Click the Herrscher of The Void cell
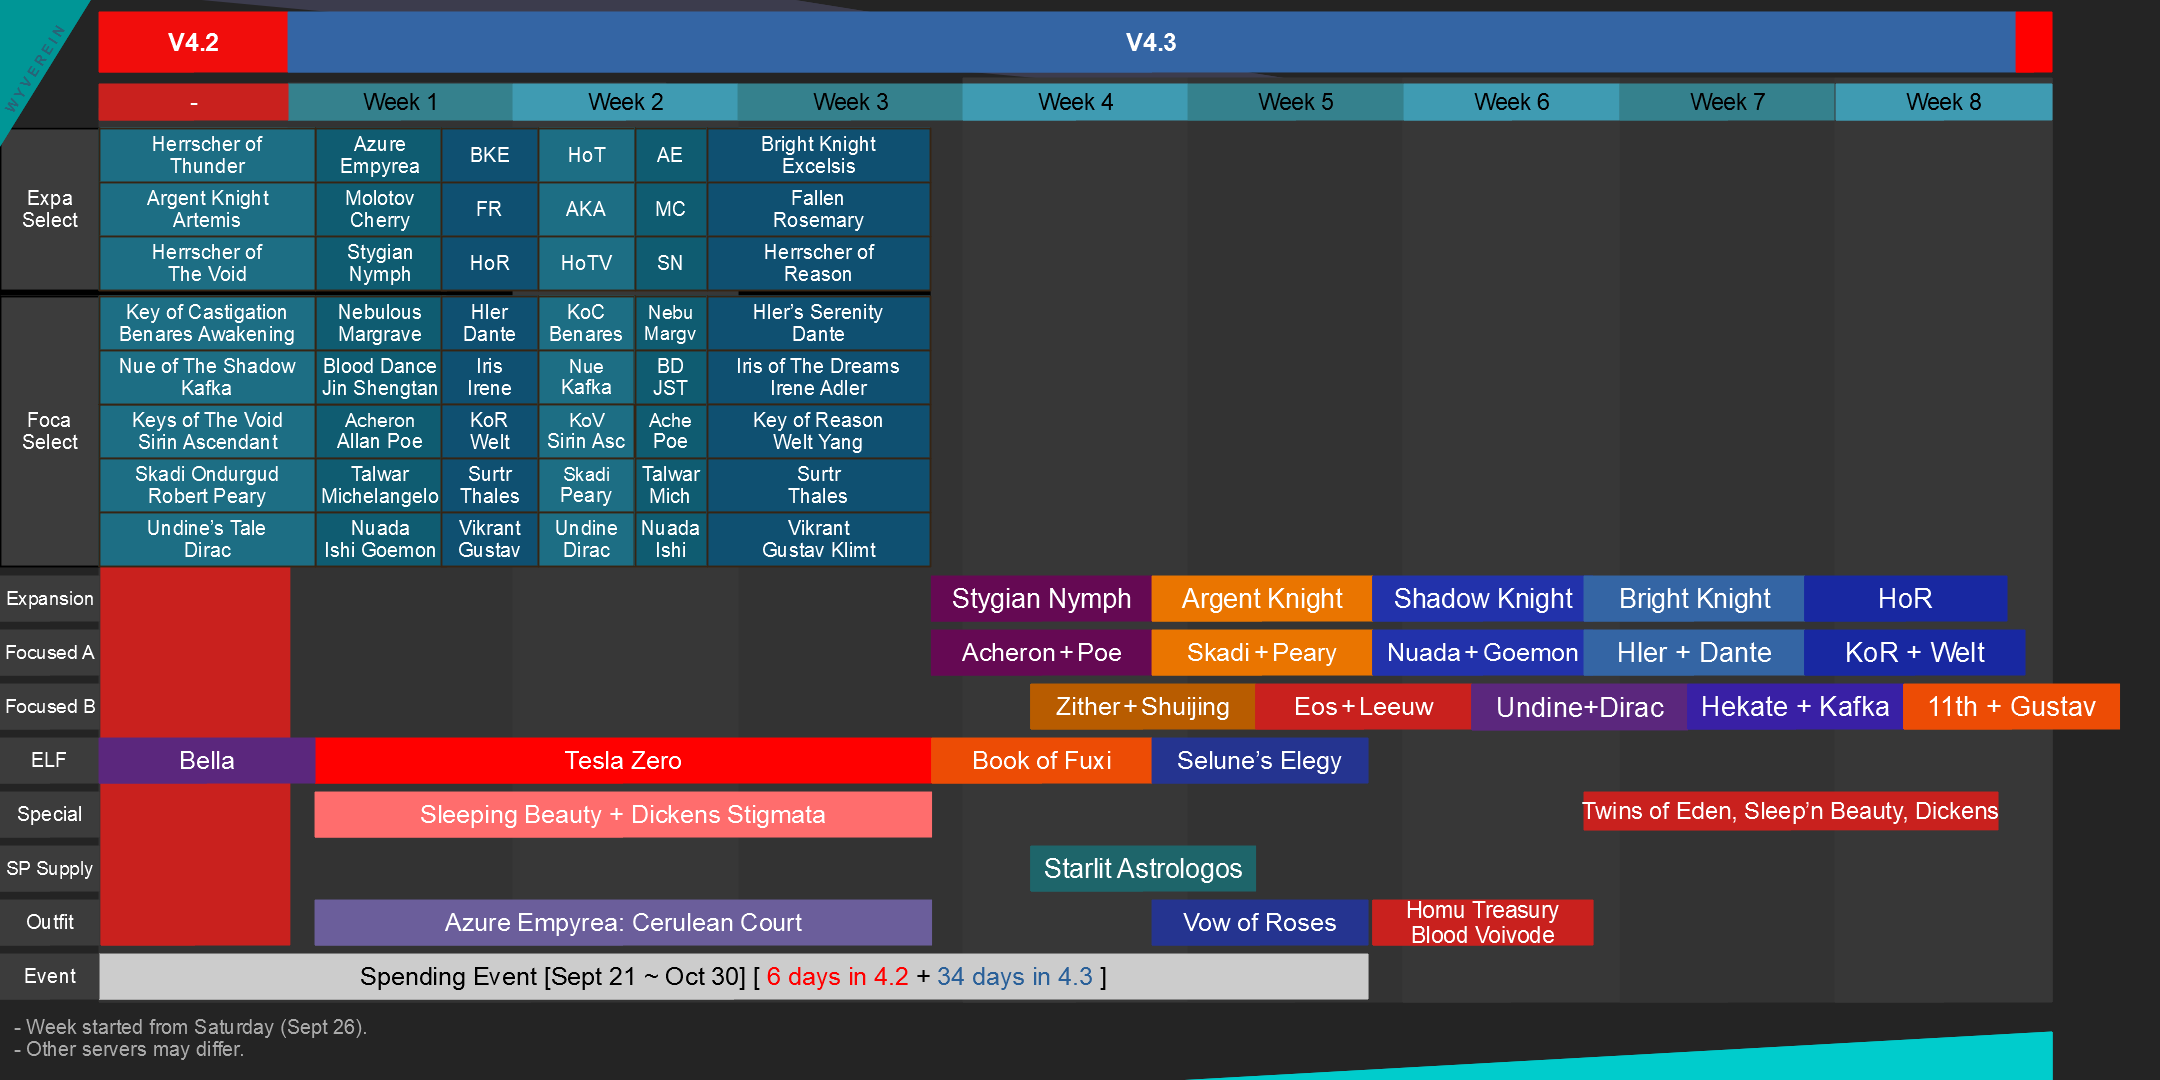The image size is (2160, 1080). 207,263
